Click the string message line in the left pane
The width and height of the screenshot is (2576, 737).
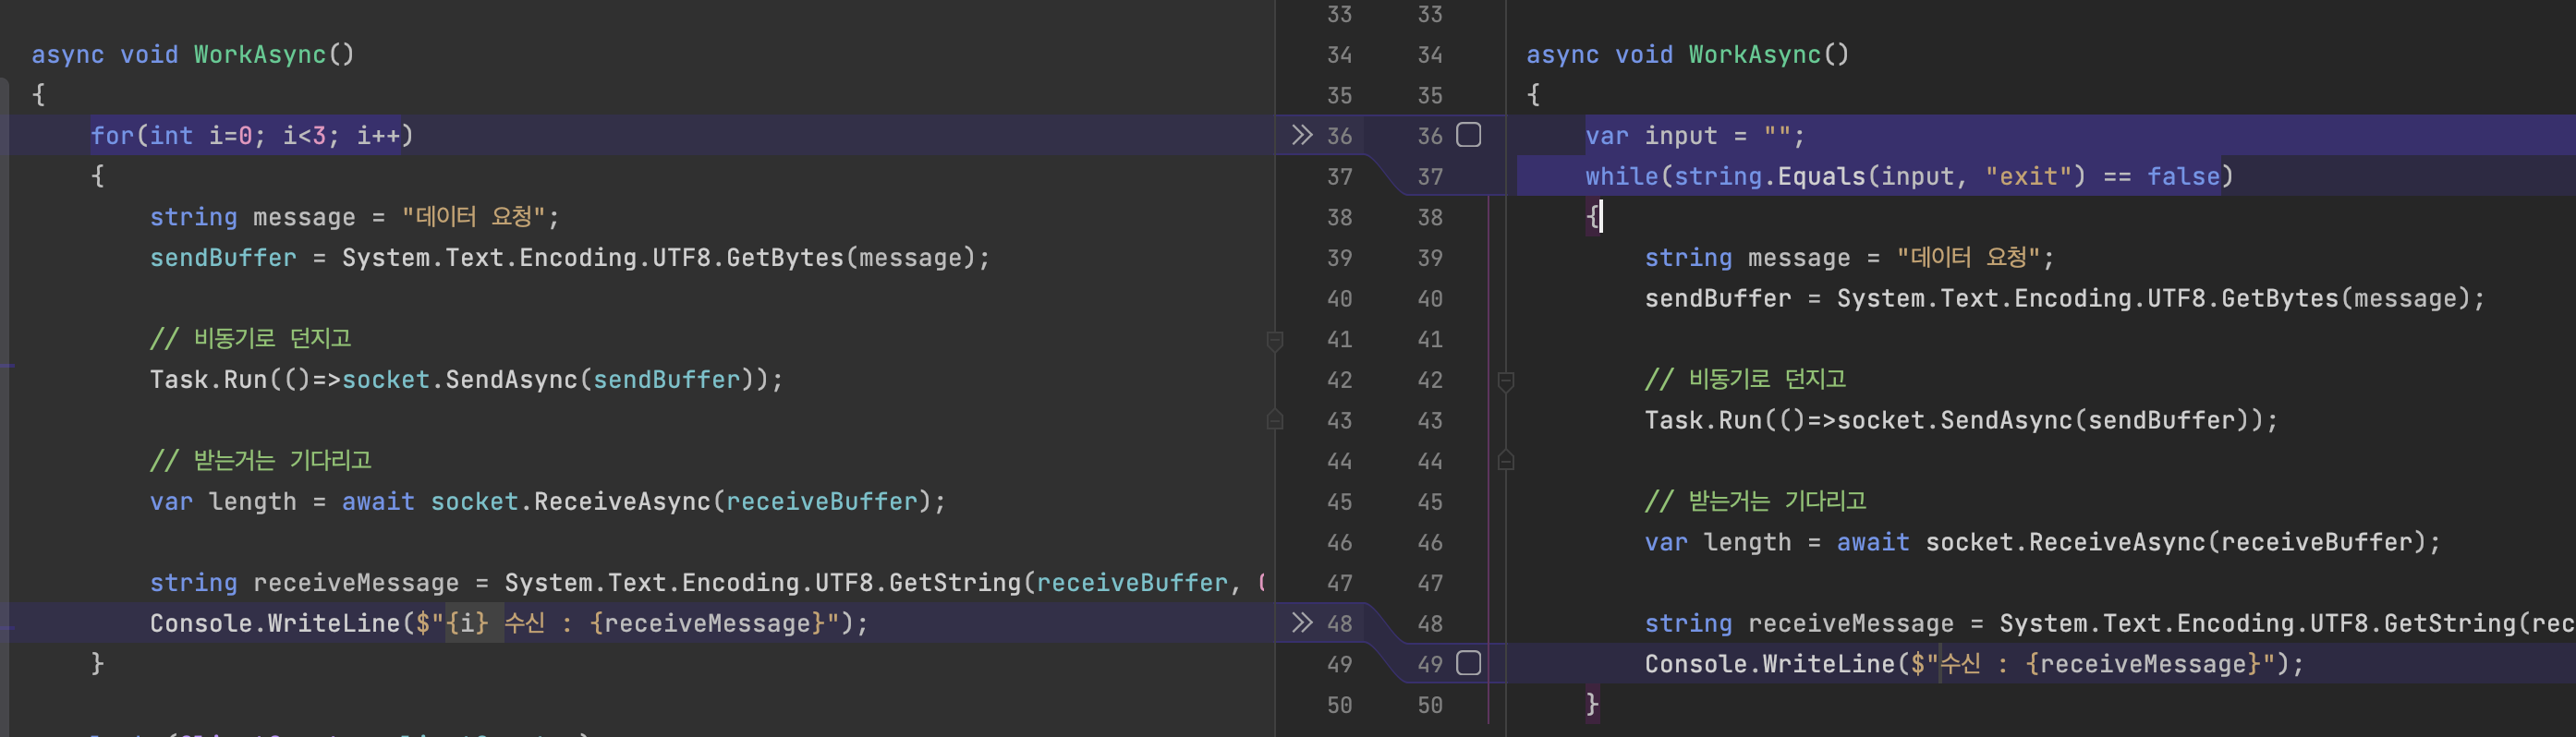tap(355, 217)
